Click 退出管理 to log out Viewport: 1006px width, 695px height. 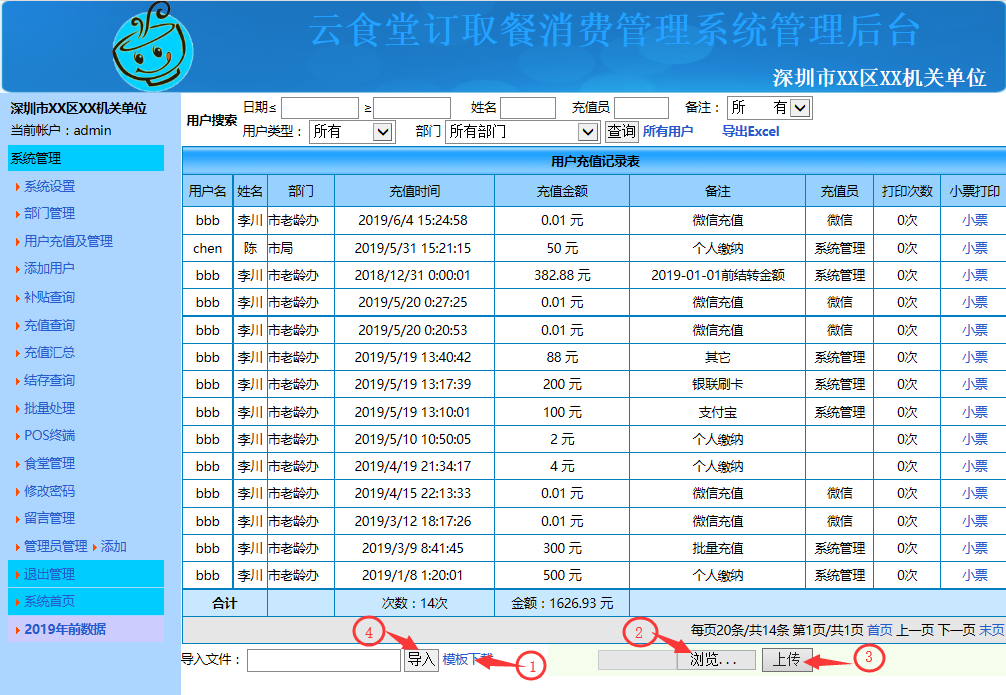pos(49,574)
